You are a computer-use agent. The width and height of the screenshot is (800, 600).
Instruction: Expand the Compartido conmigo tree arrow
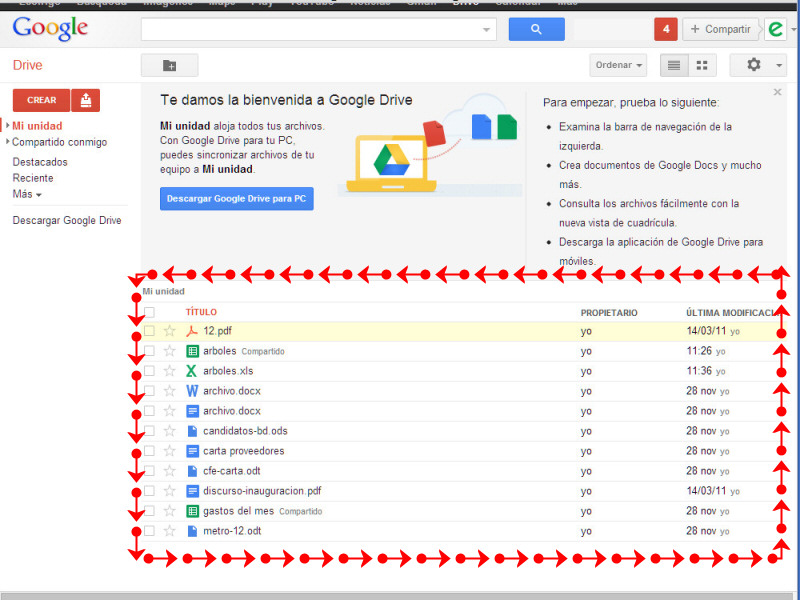click(8, 142)
